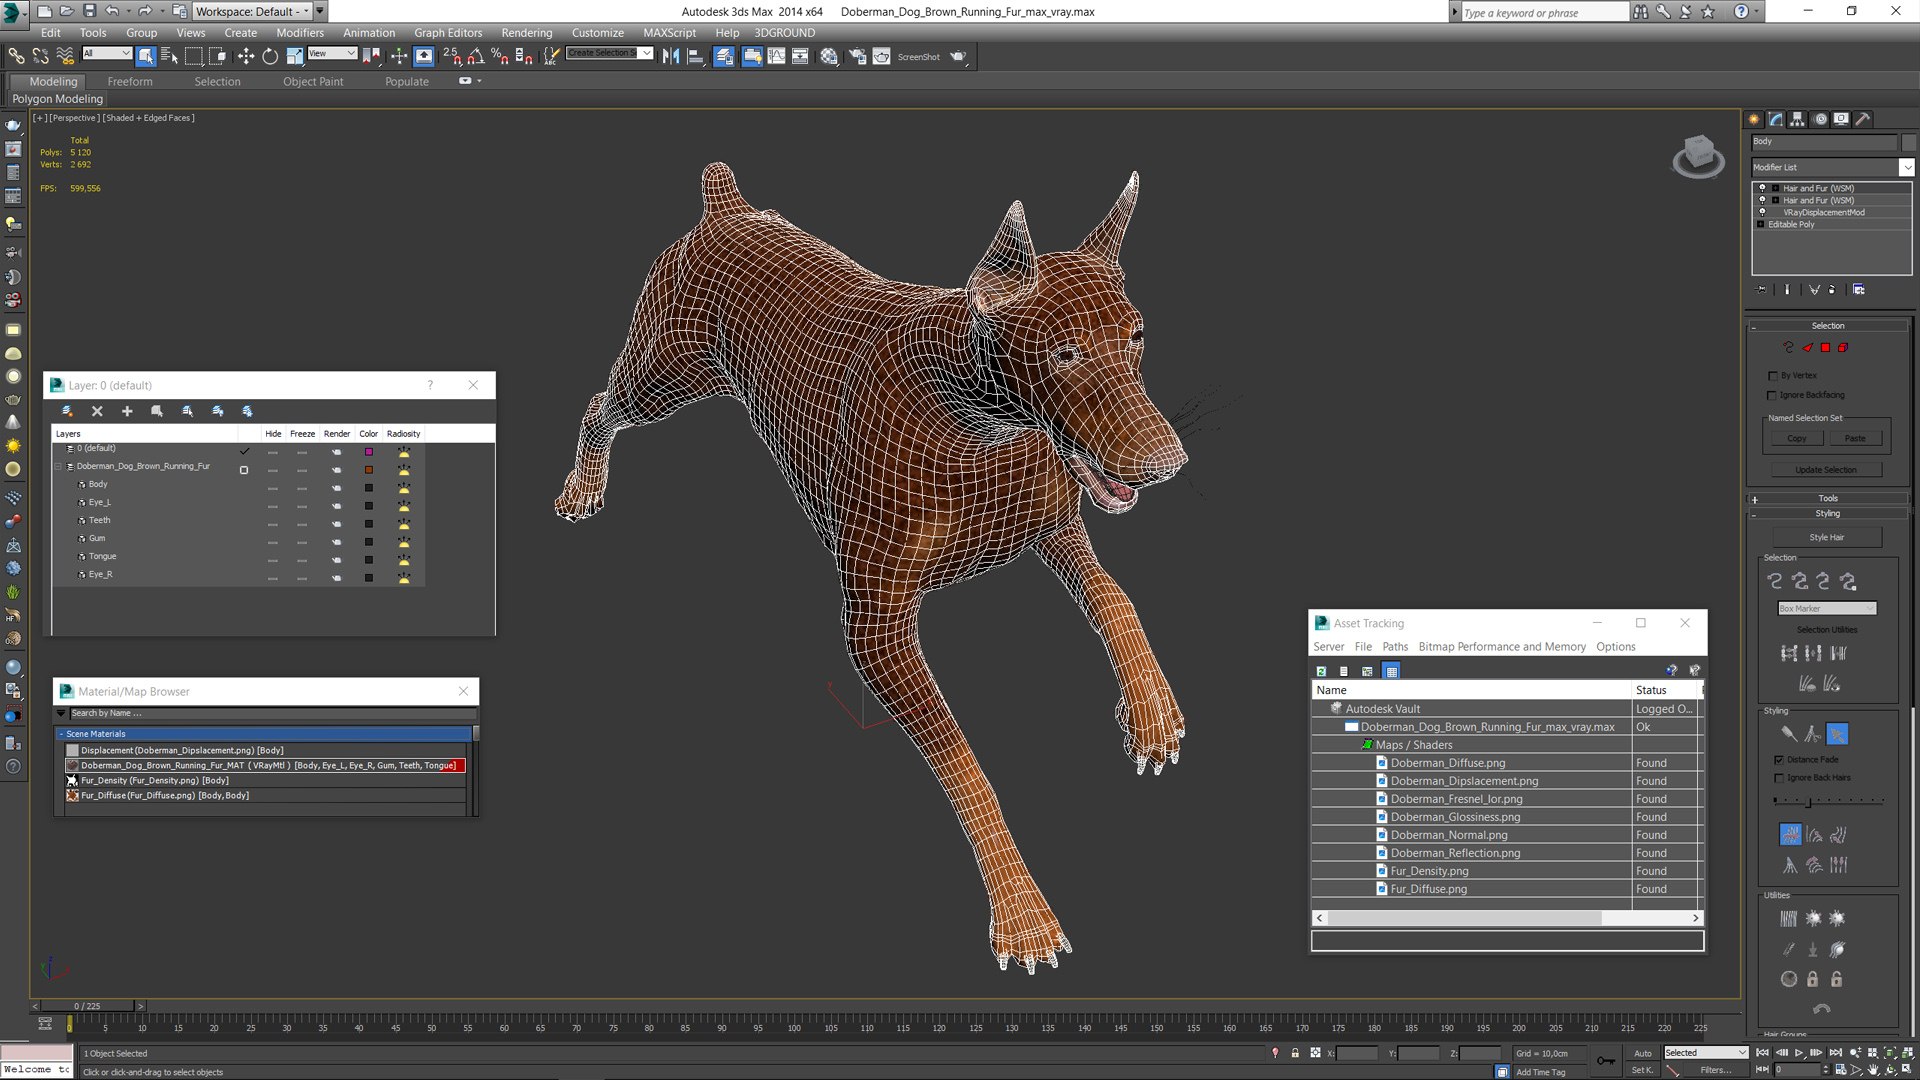Enable the Ignore Backfacing checkbox

click(x=1772, y=395)
